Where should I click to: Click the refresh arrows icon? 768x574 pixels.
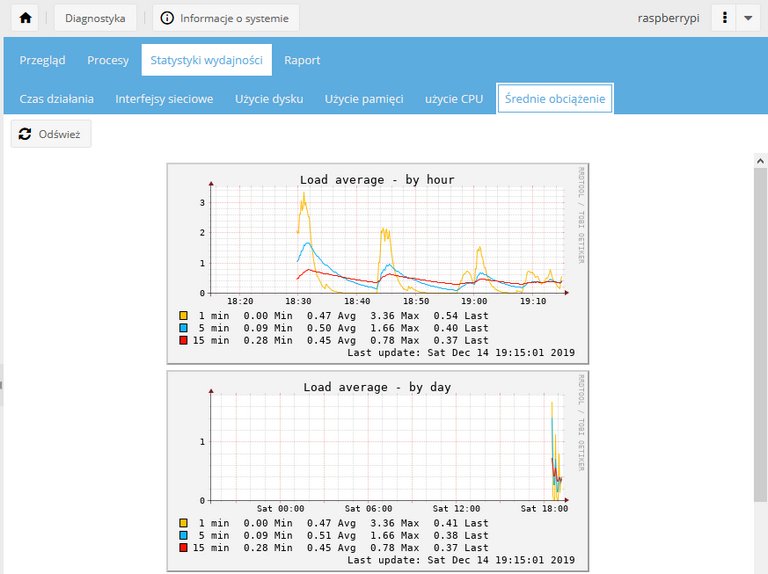[25, 134]
